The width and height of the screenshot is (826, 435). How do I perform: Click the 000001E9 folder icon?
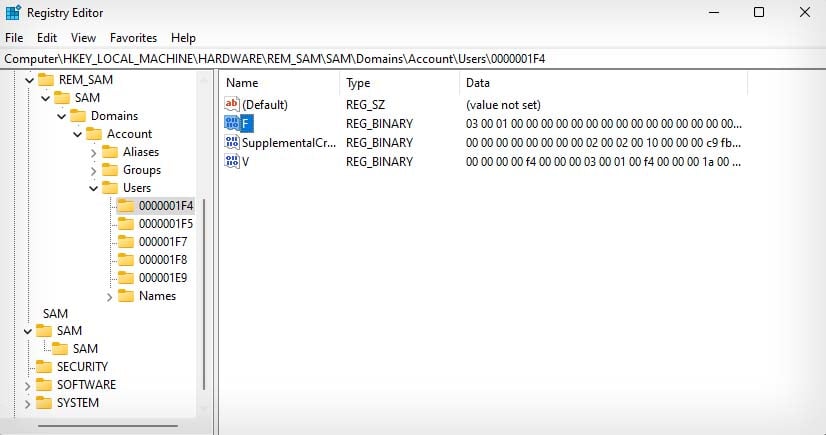(126, 278)
